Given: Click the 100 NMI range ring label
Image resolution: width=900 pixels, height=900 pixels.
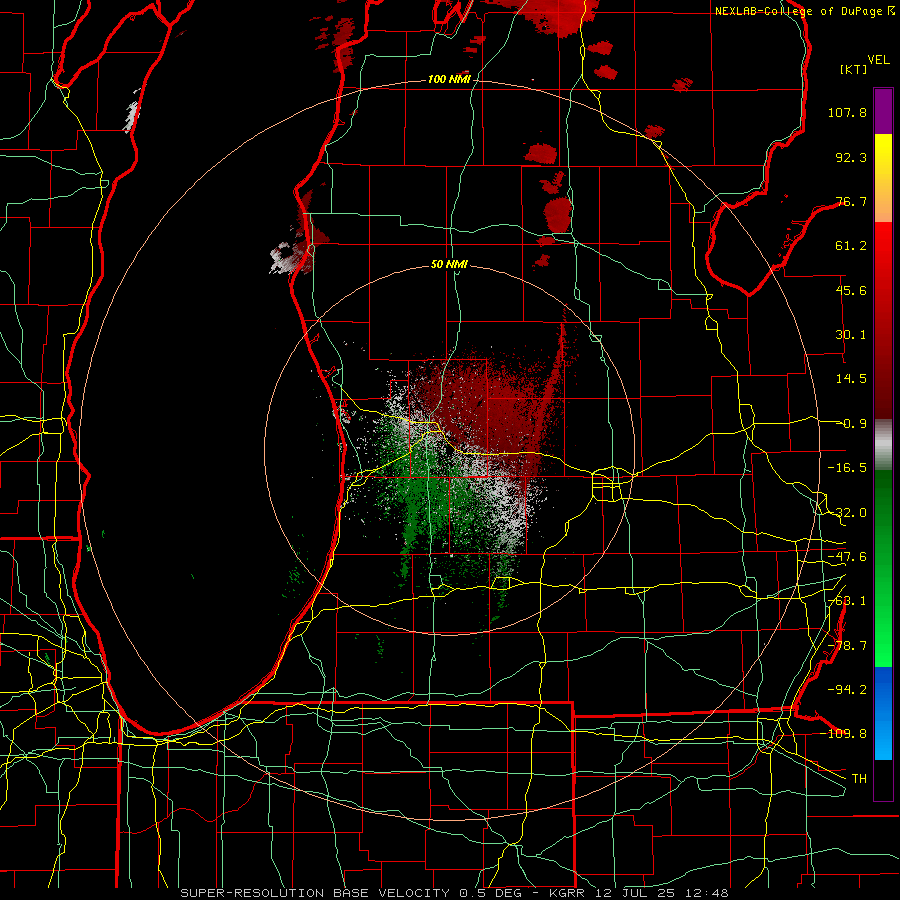Looking at the screenshot, I should [449, 79].
